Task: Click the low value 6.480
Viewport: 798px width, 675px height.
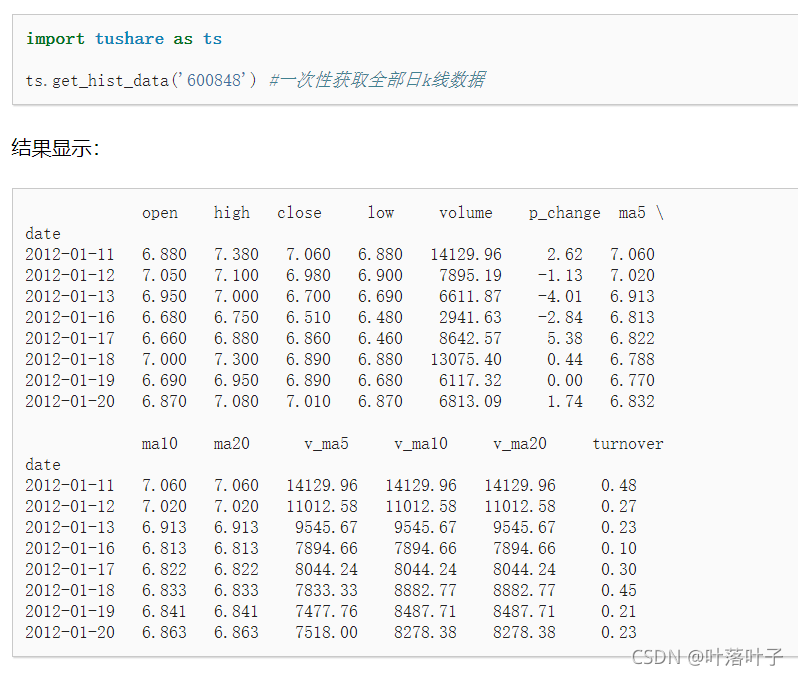Action: click(x=380, y=317)
